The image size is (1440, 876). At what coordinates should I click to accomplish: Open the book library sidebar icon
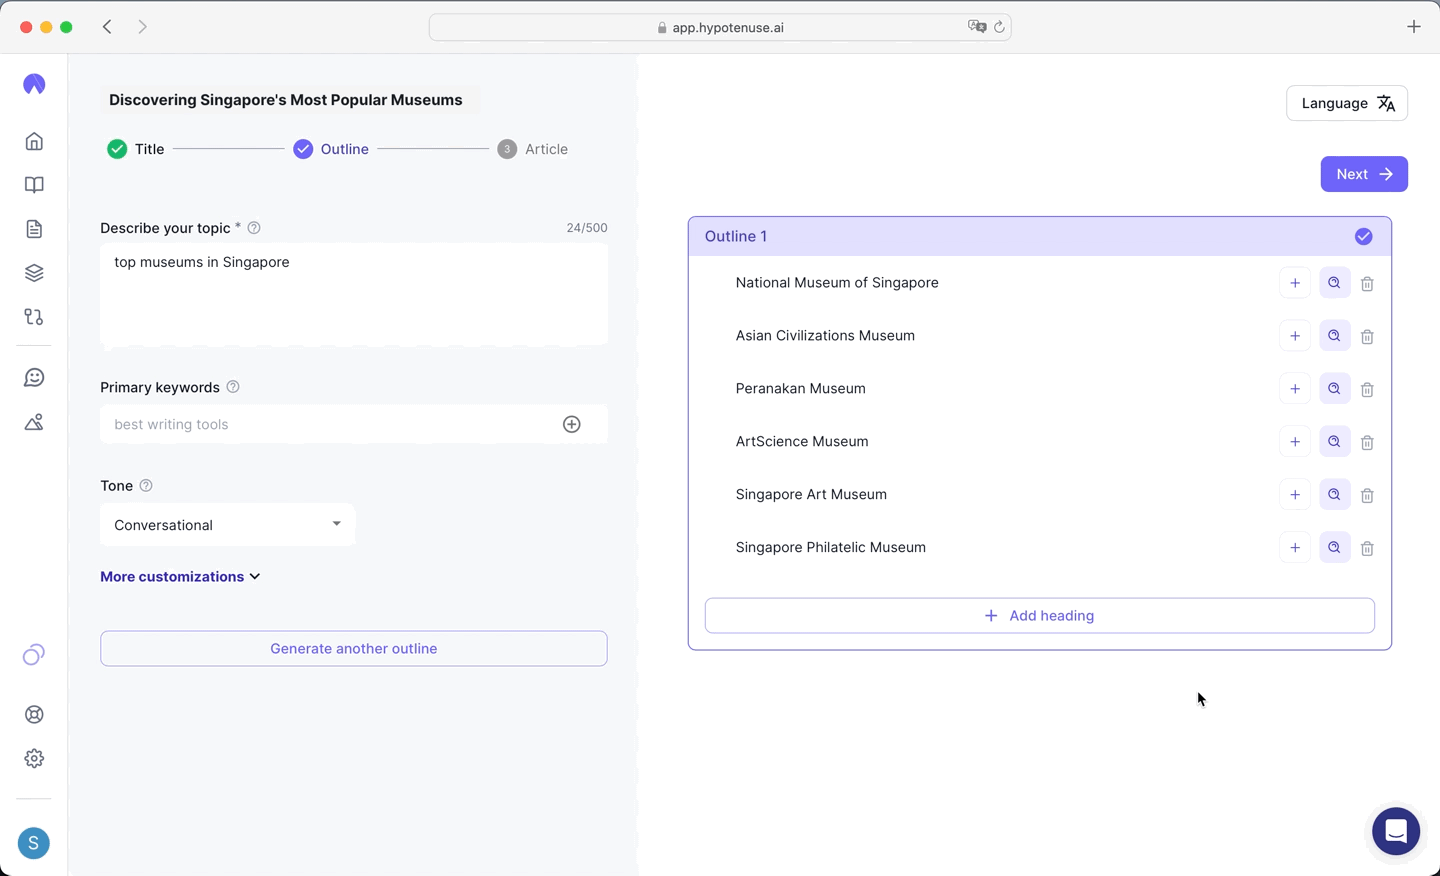click(x=34, y=185)
